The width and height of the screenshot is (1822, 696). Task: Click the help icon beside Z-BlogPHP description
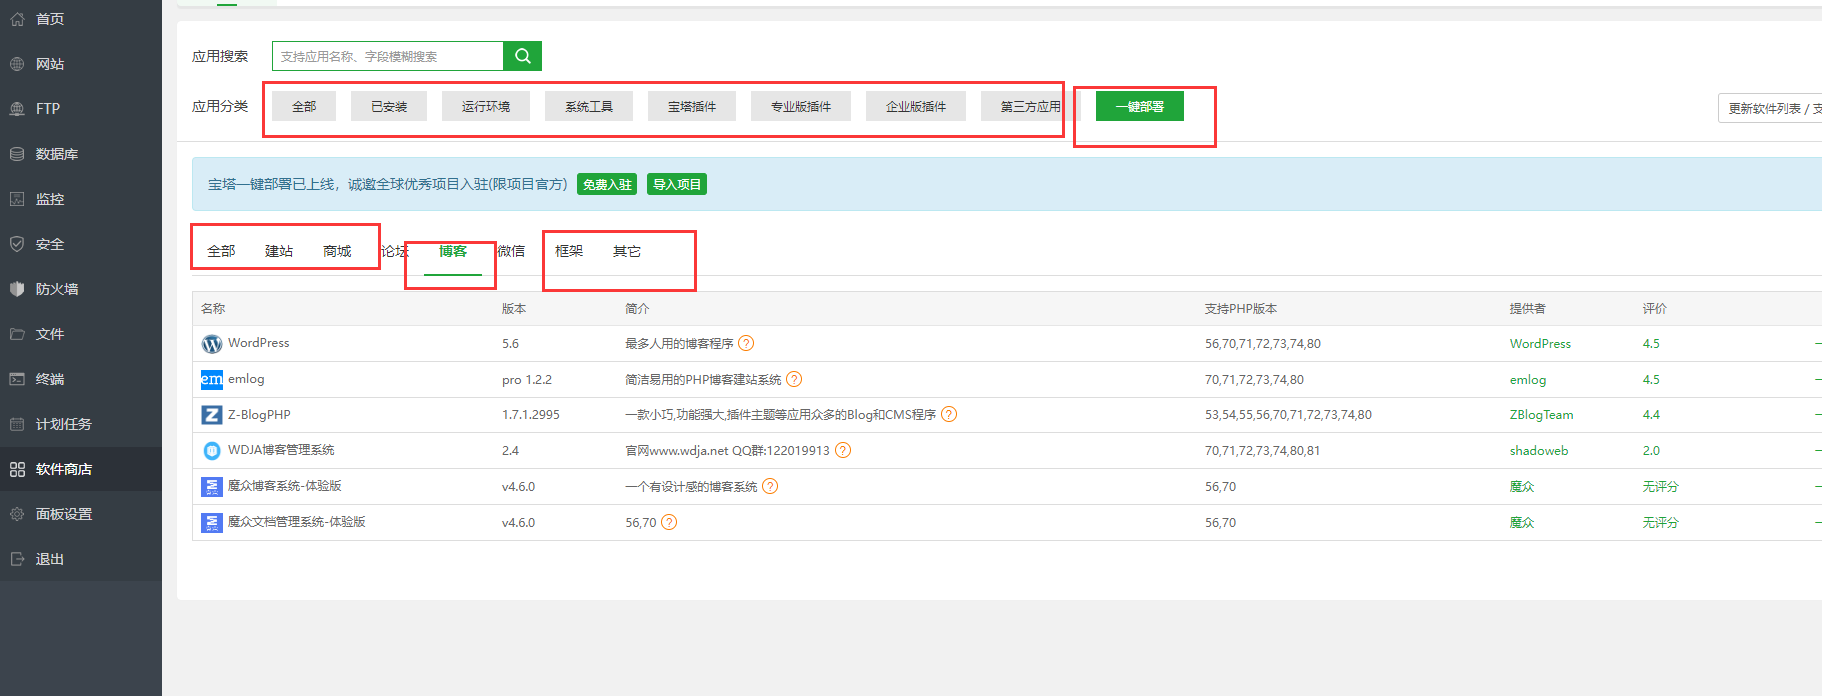click(x=949, y=414)
